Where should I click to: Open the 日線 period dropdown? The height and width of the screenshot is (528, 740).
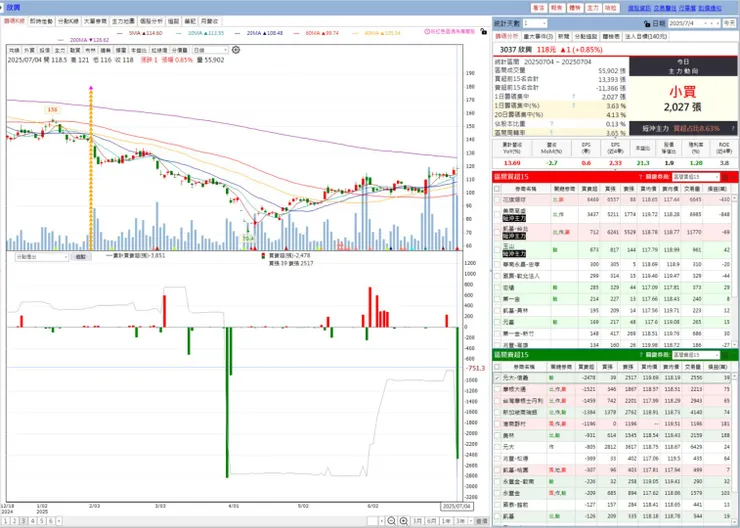(x=210, y=50)
